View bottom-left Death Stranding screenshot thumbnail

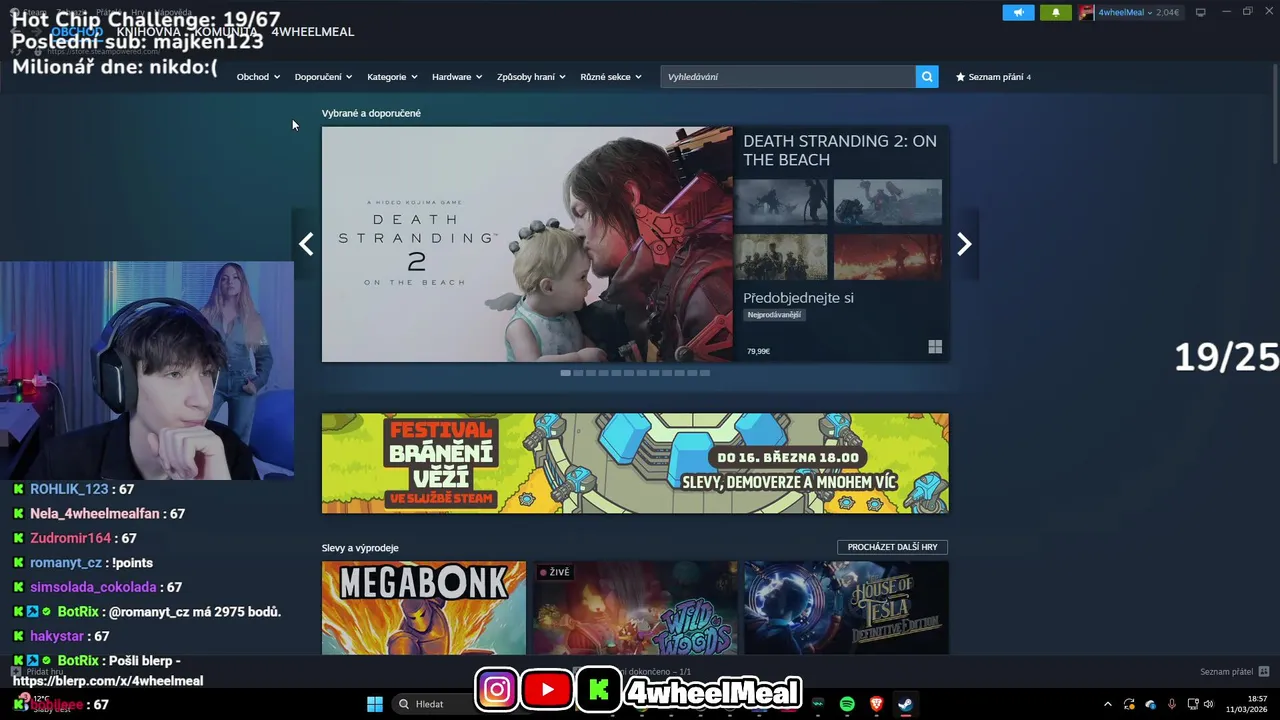coord(781,257)
